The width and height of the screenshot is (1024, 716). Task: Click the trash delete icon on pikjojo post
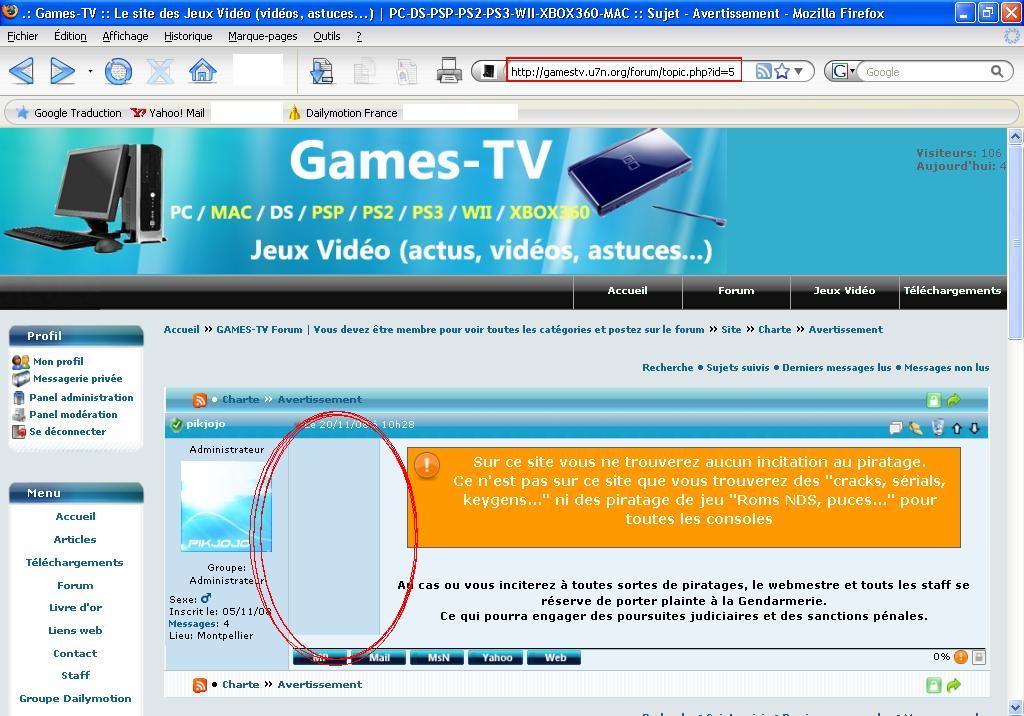[938, 427]
